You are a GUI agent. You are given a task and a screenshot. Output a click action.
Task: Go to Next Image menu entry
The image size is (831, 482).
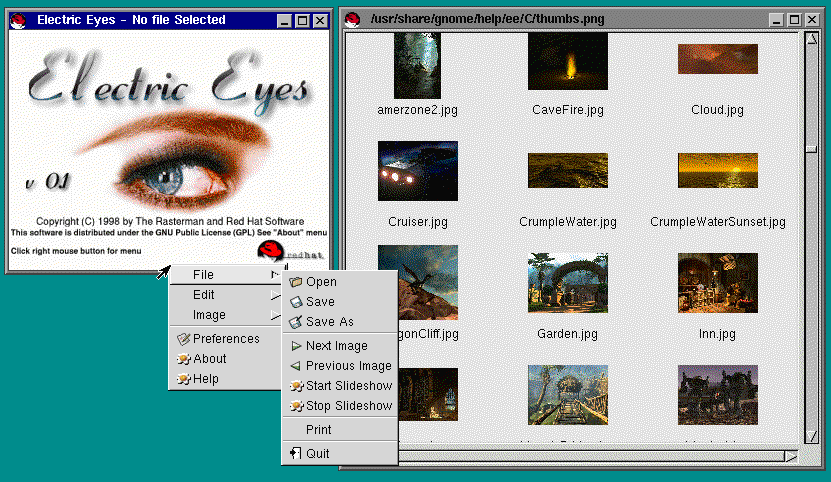(x=340, y=346)
